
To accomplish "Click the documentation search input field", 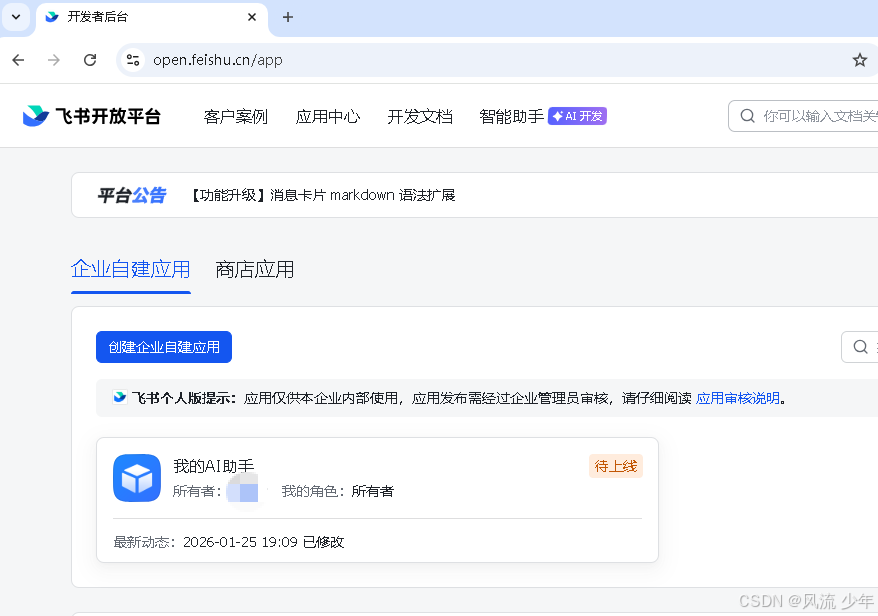I will pyautogui.click(x=815, y=116).
